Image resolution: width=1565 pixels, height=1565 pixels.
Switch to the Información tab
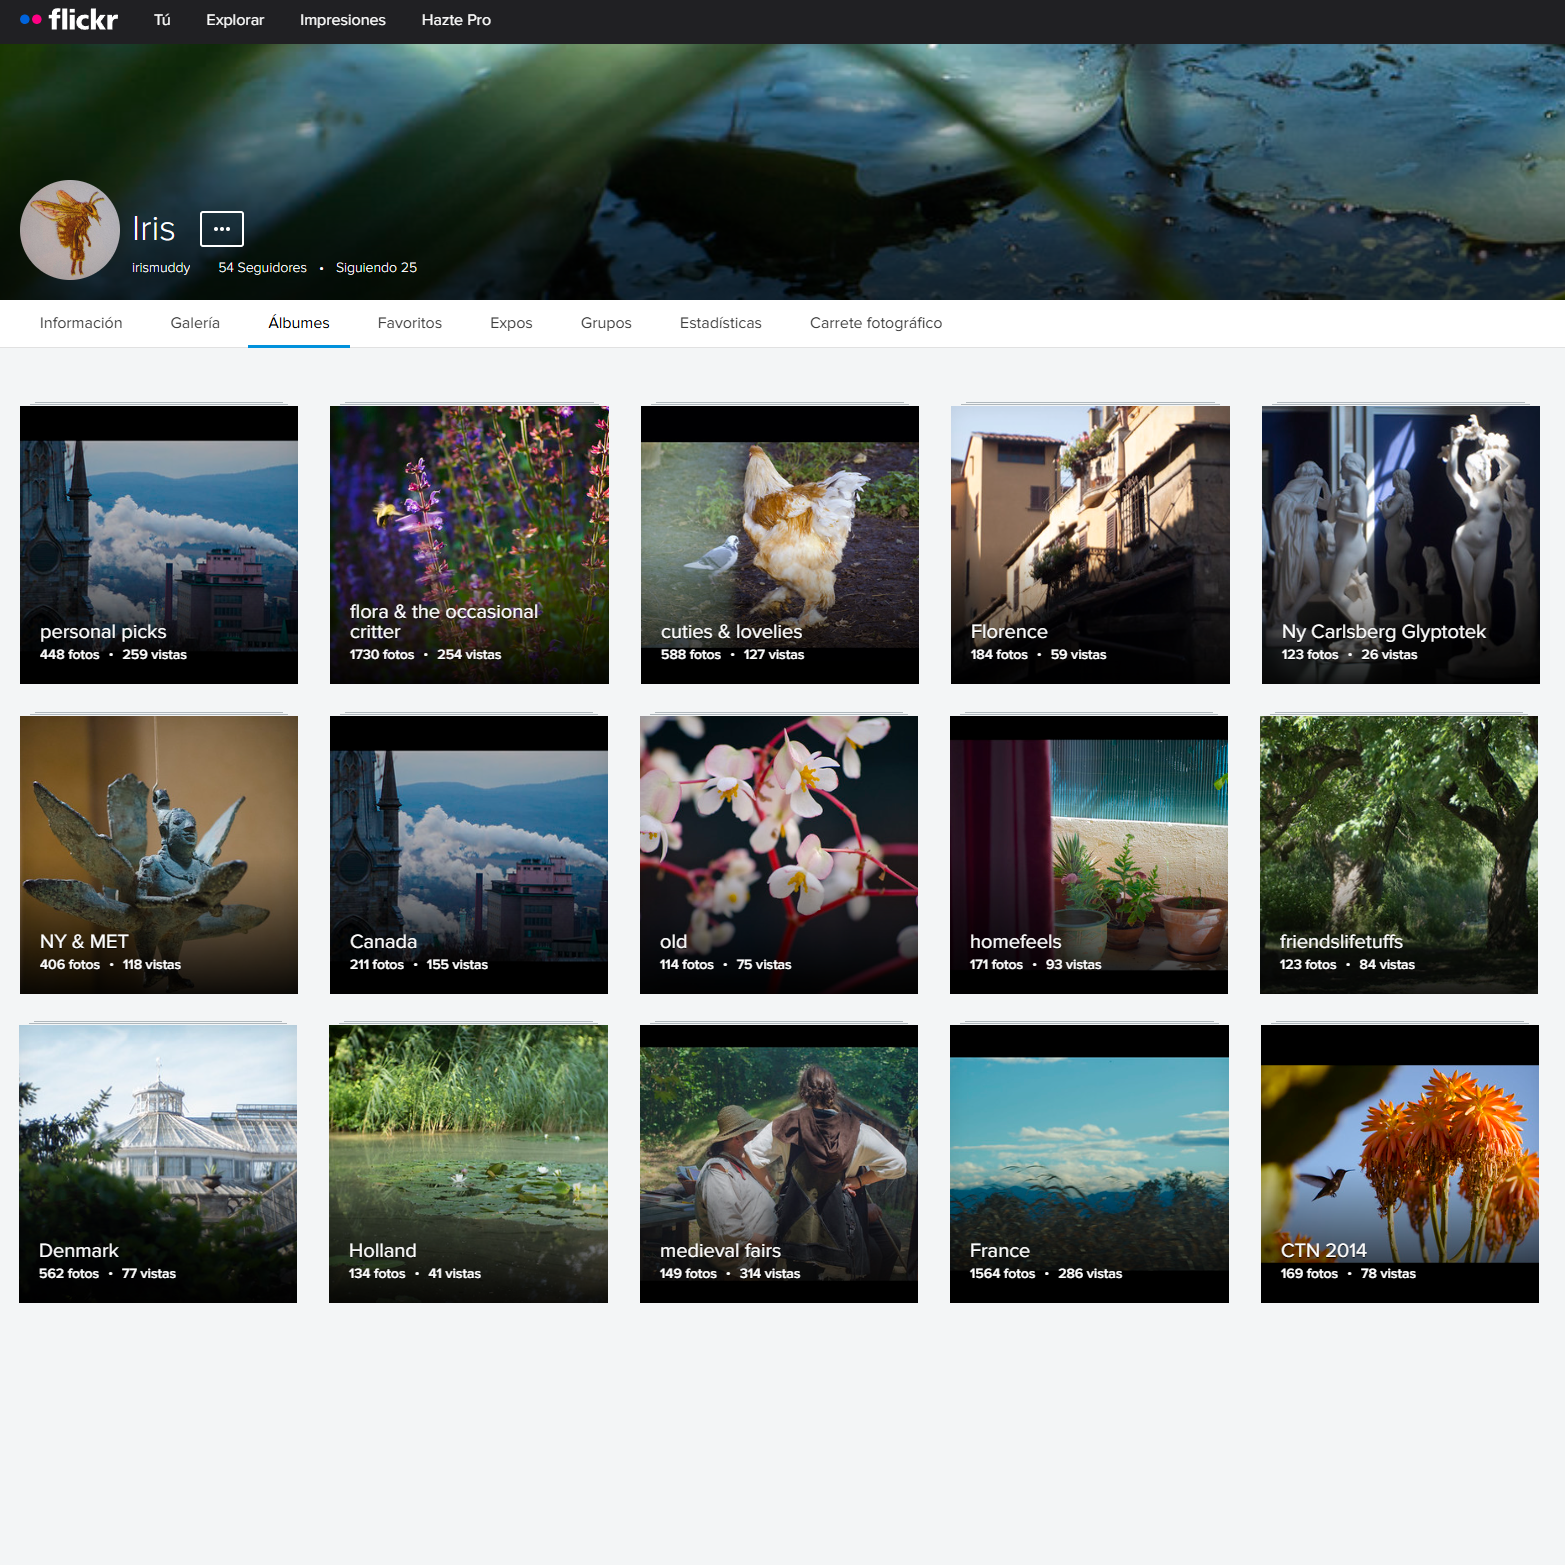click(81, 322)
